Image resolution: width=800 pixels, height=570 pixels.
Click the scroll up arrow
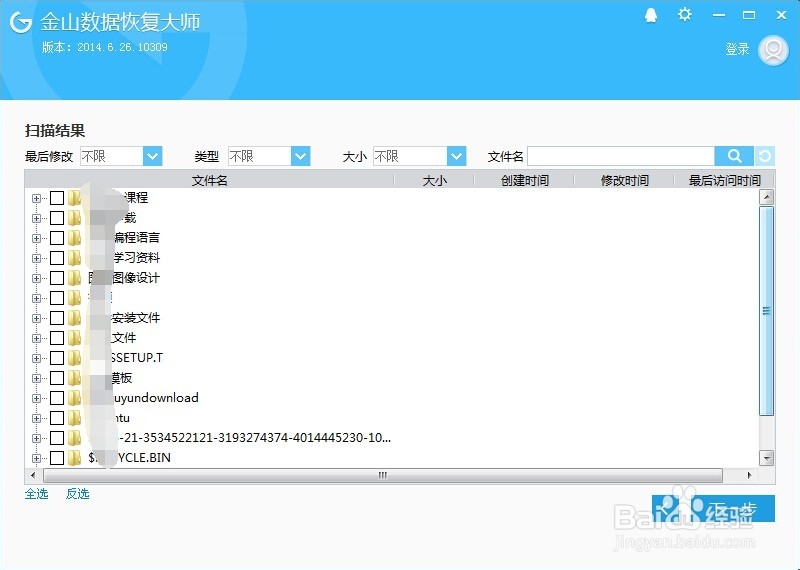(x=766, y=197)
